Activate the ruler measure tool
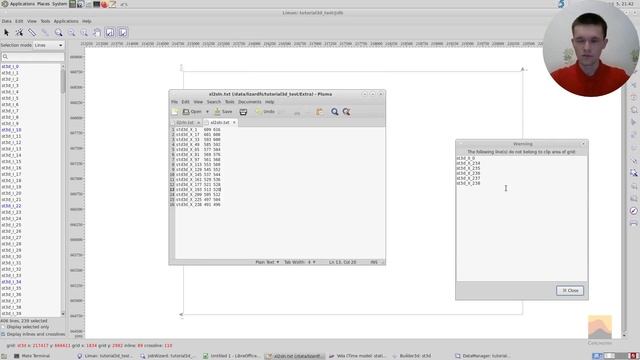Image resolution: width=640 pixels, height=360 pixels. tap(32, 33)
